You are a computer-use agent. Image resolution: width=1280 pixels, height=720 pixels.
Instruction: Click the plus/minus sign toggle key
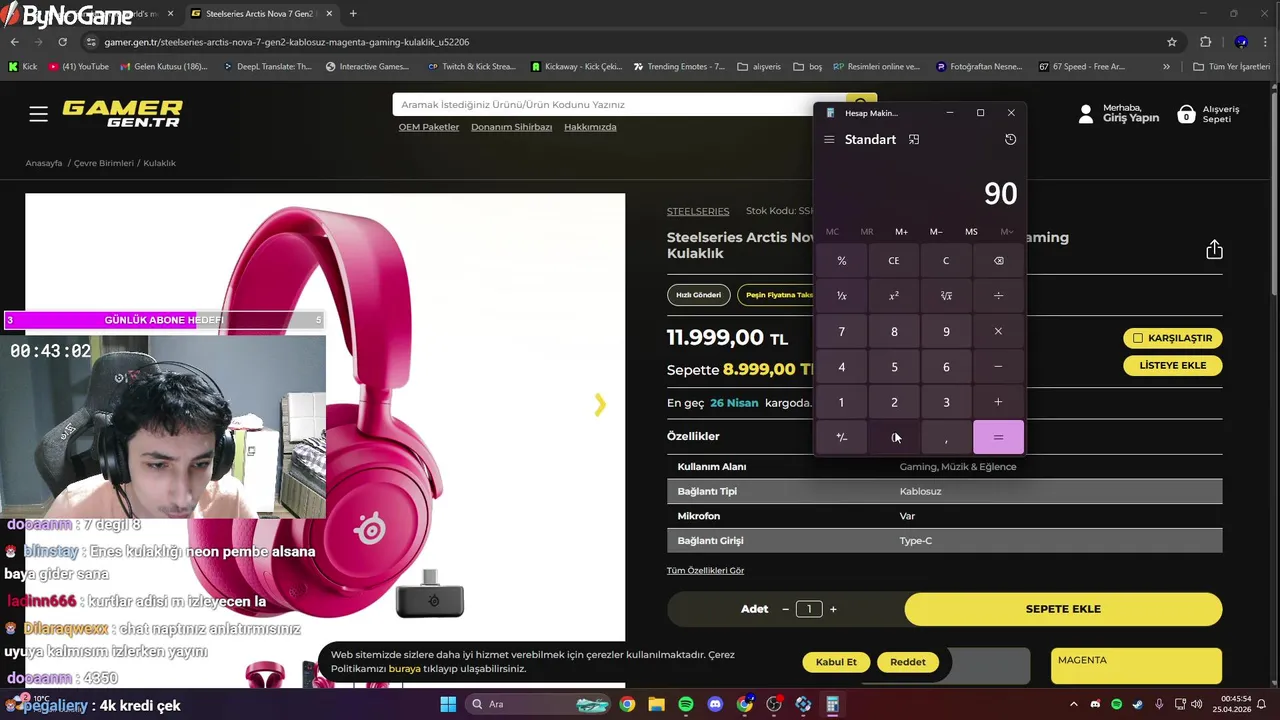(x=842, y=437)
